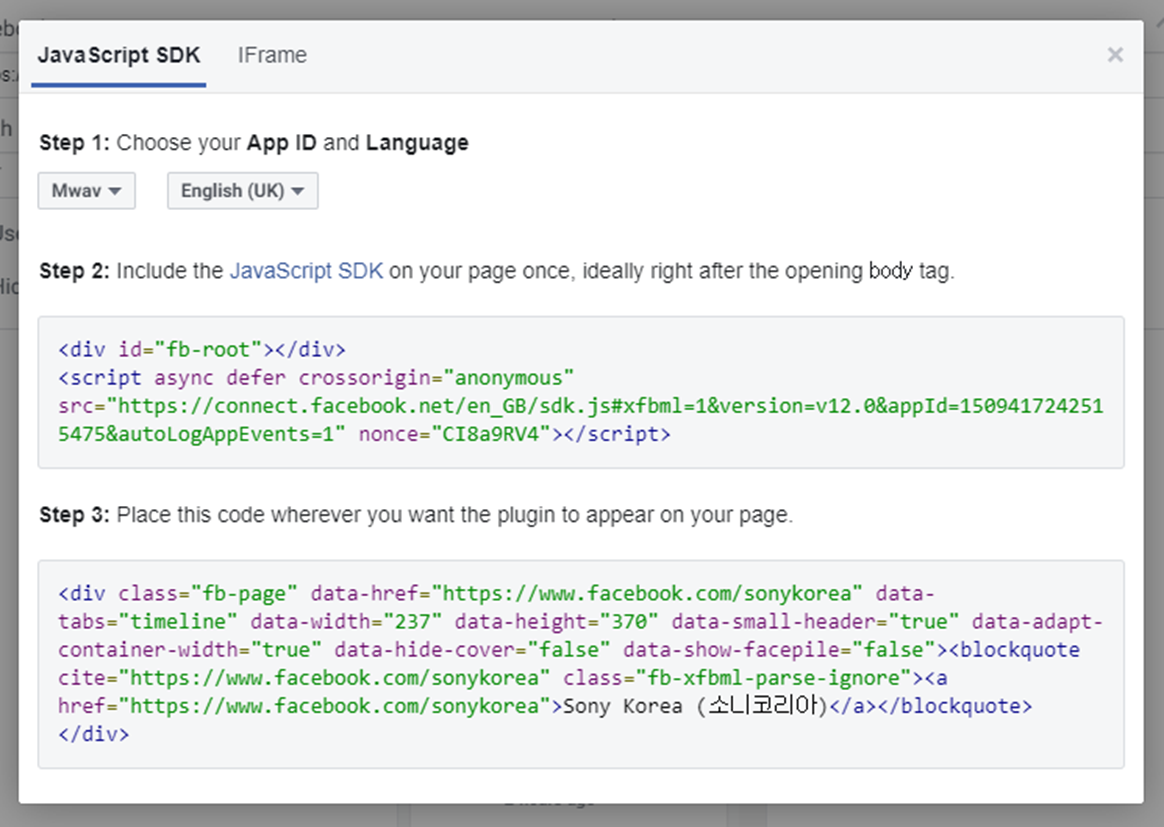Click the 'Step 1:' heading text
Image resolution: width=1164 pixels, height=827 pixels.
click(x=74, y=143)
